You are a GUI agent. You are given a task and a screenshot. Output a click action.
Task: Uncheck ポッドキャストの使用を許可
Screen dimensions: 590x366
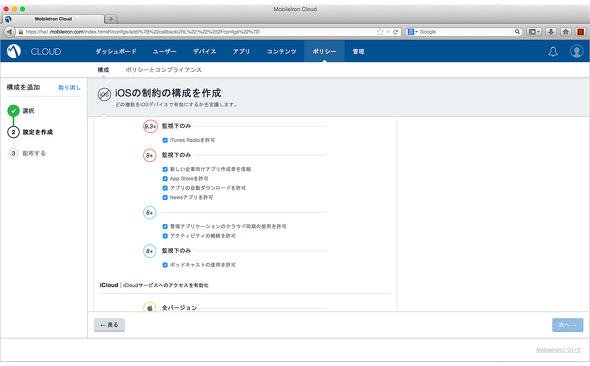coord(165,265)
